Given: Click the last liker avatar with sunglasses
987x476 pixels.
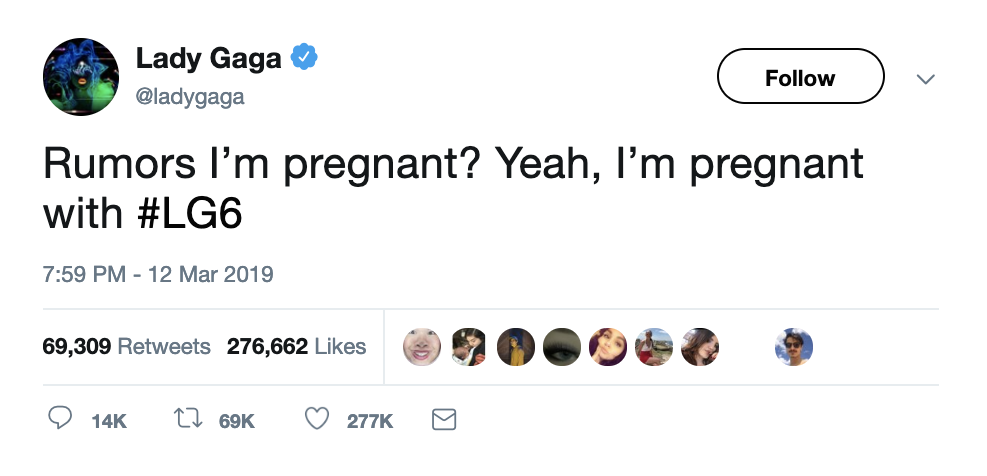Looking at the screenshot, I should pos(794,347).
